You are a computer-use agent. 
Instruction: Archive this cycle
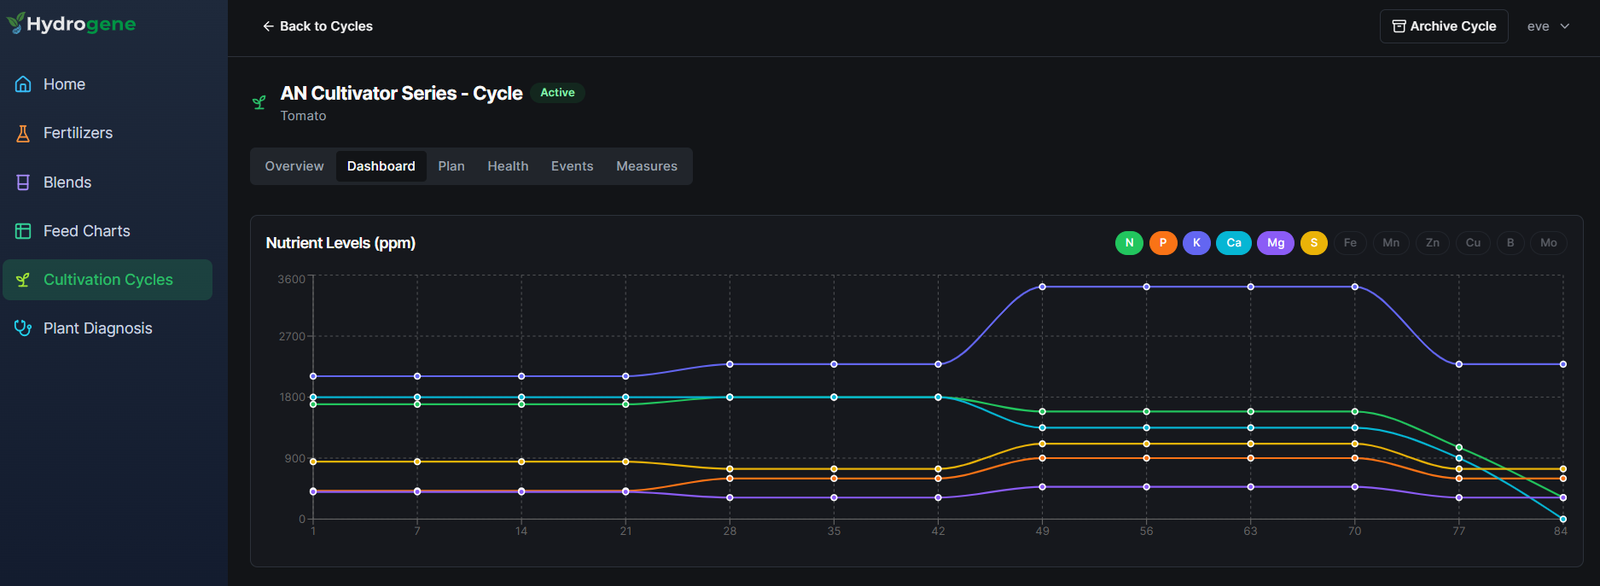pyautogui.click(x=1444, y=26)
